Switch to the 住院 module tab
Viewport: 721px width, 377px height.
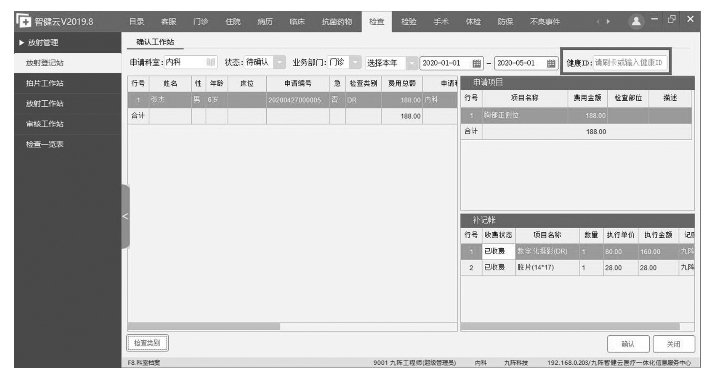tap(233, 22)
